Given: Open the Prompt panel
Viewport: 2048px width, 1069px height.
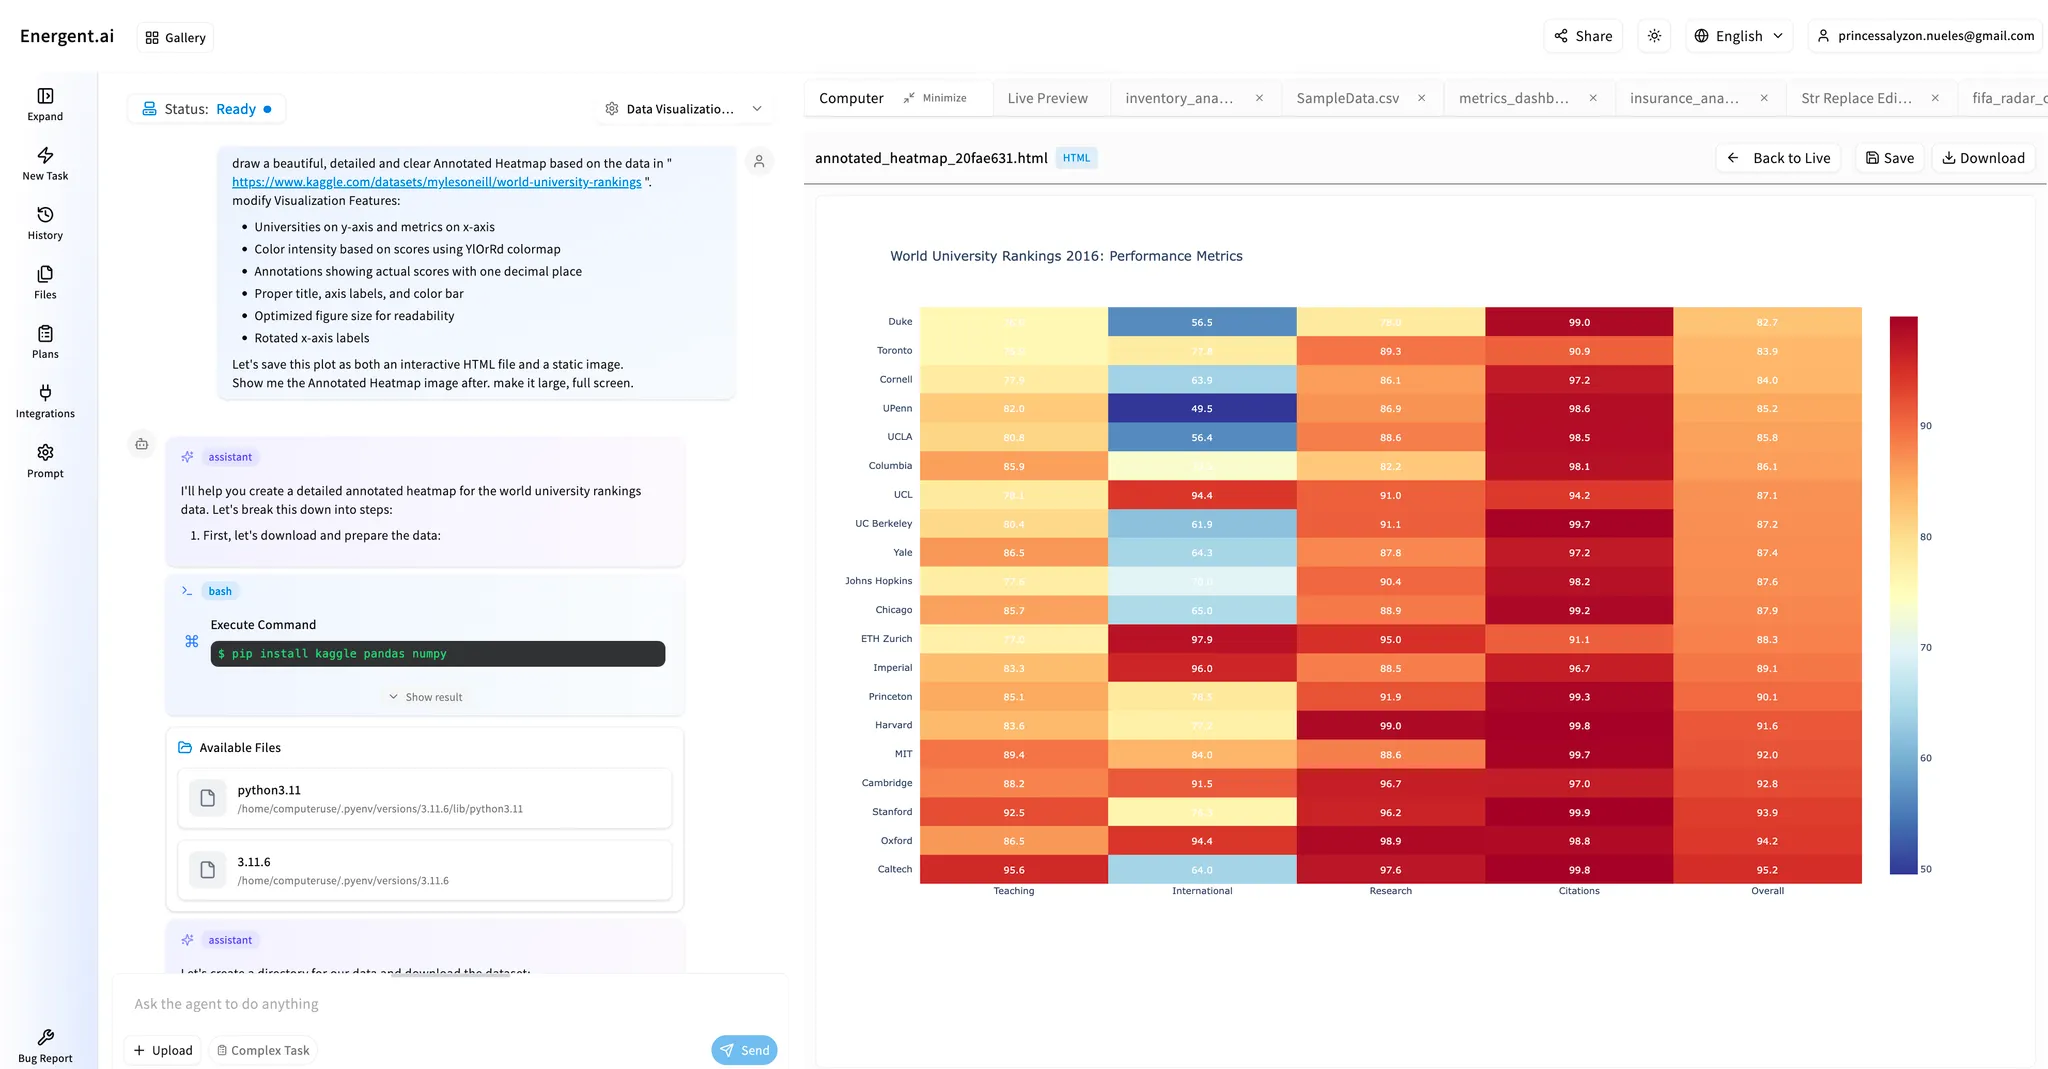Looking at the screenshot, I should pyautogui.click(x=44, y=460).
